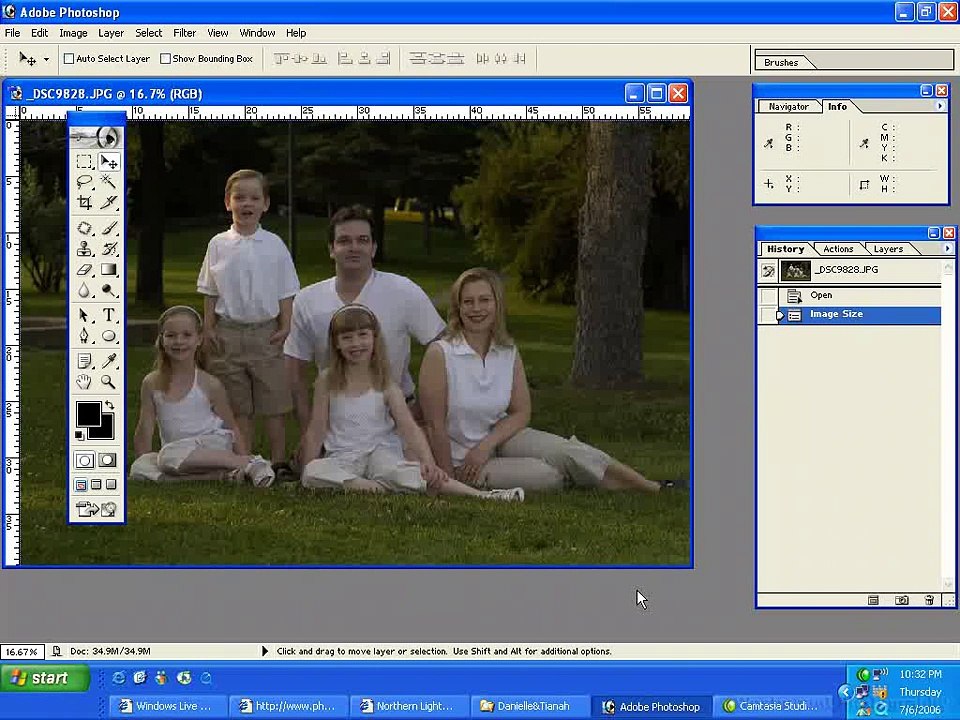This screenshot has width=960, height=720.
Task: Pick the Type tool
Action: [108, 315]
